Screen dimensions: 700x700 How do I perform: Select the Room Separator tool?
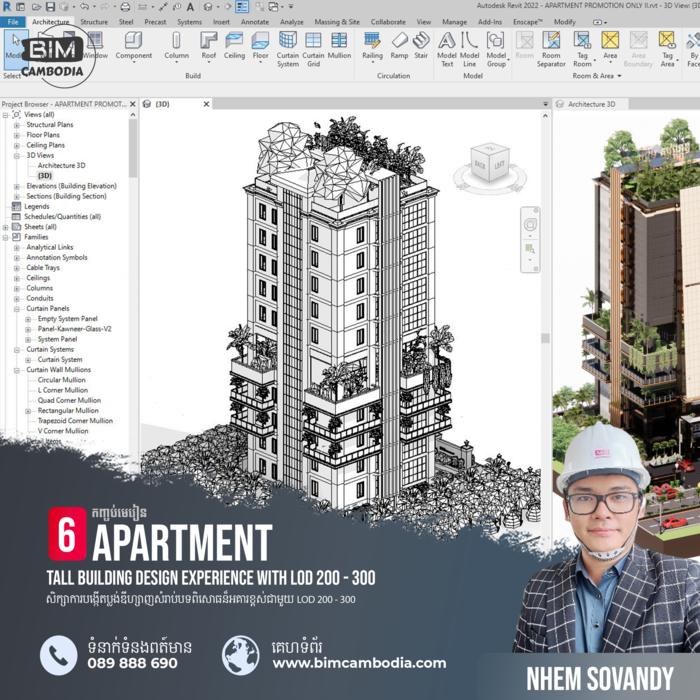click(x=551, y=49)
